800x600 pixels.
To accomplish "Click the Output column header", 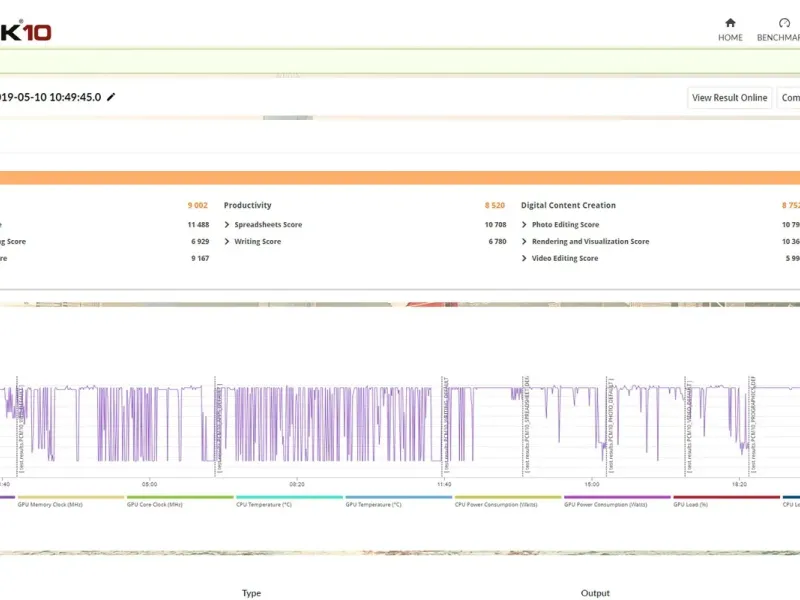I will click(x=595, y=593).
